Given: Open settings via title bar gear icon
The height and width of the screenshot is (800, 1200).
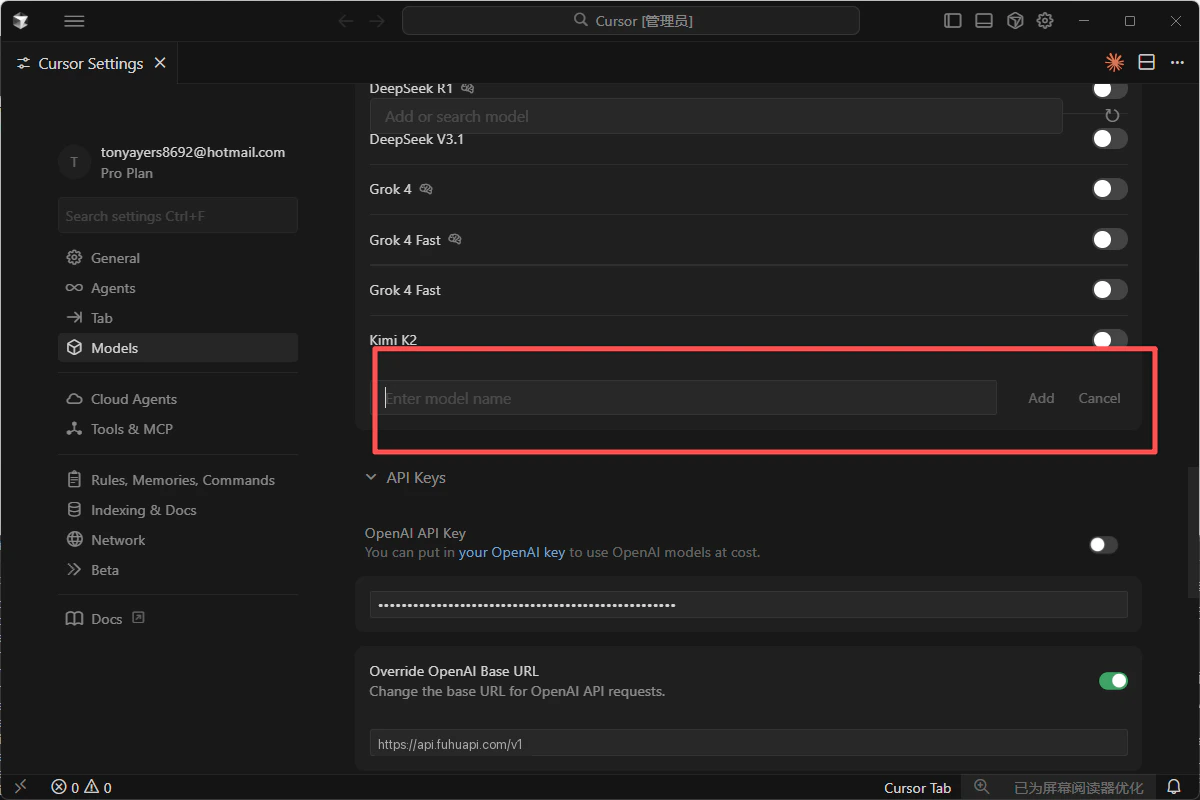Looking at the screenshot, I should point(1045,21).
